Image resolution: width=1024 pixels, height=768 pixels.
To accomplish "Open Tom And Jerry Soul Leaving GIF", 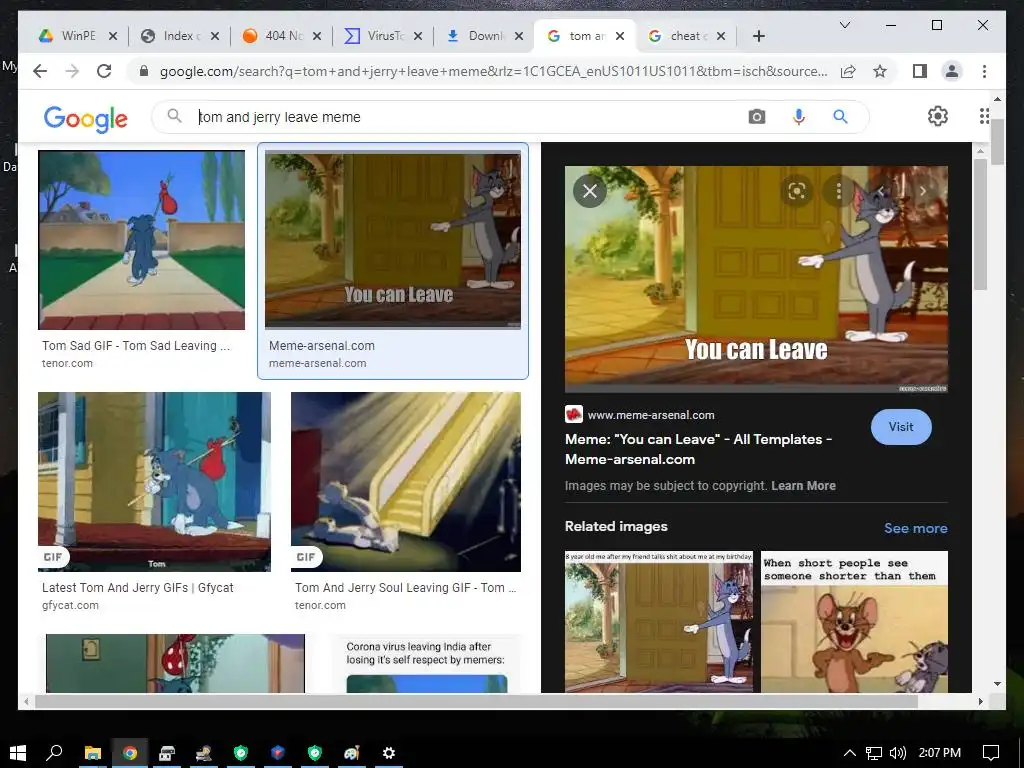I will pyautogui.click(x=406, y=482).
